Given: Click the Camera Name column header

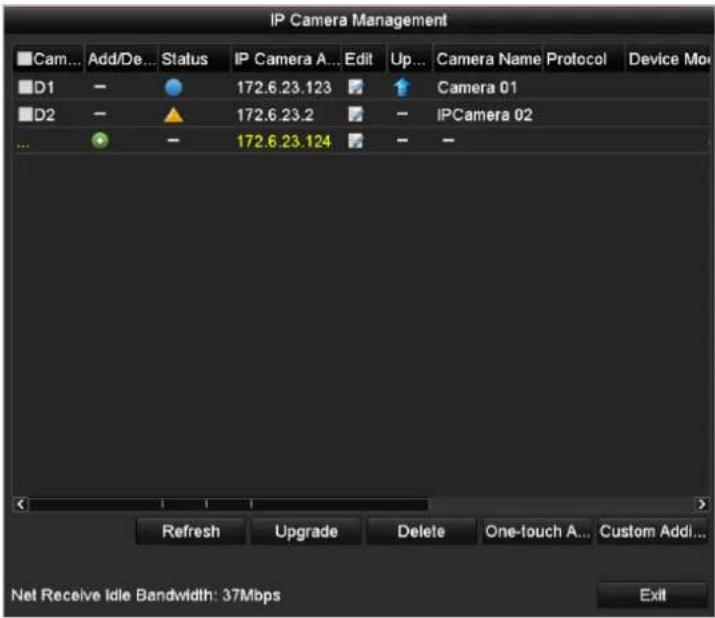Looking at the screenshot, I should 488,59.
